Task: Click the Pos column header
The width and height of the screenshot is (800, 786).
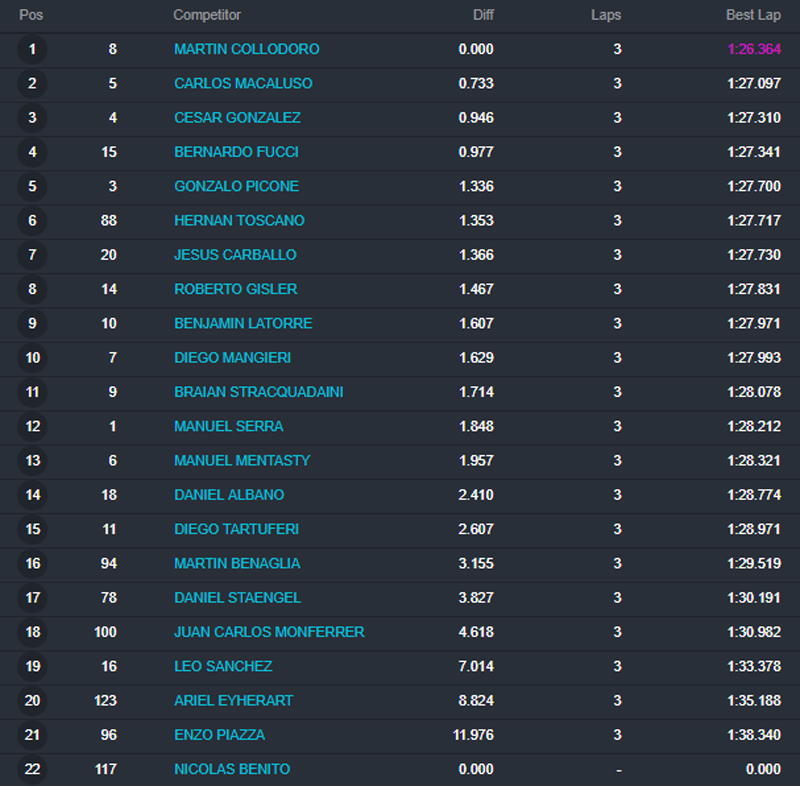Action: (x=31, y=15)
